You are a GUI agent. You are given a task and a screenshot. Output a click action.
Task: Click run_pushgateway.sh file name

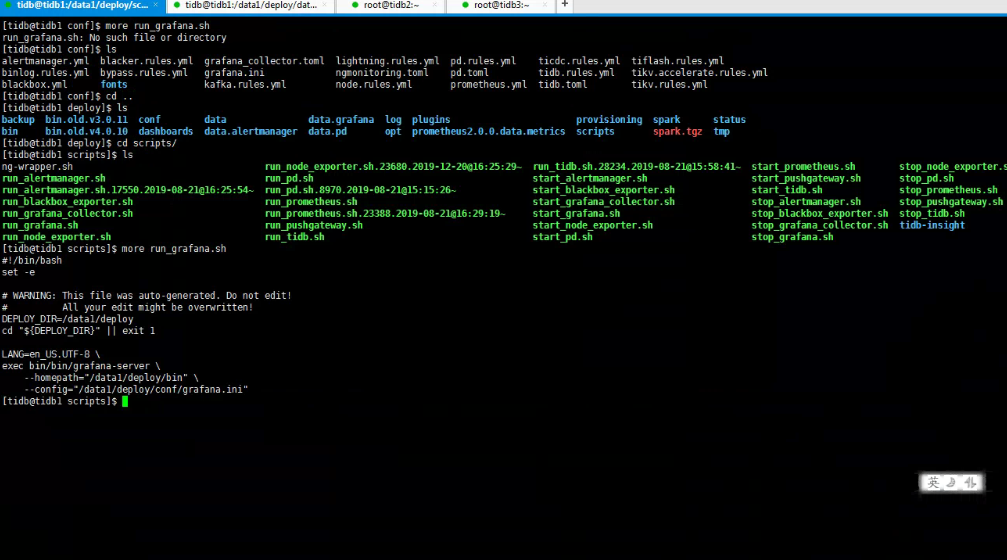coord(313,225)
